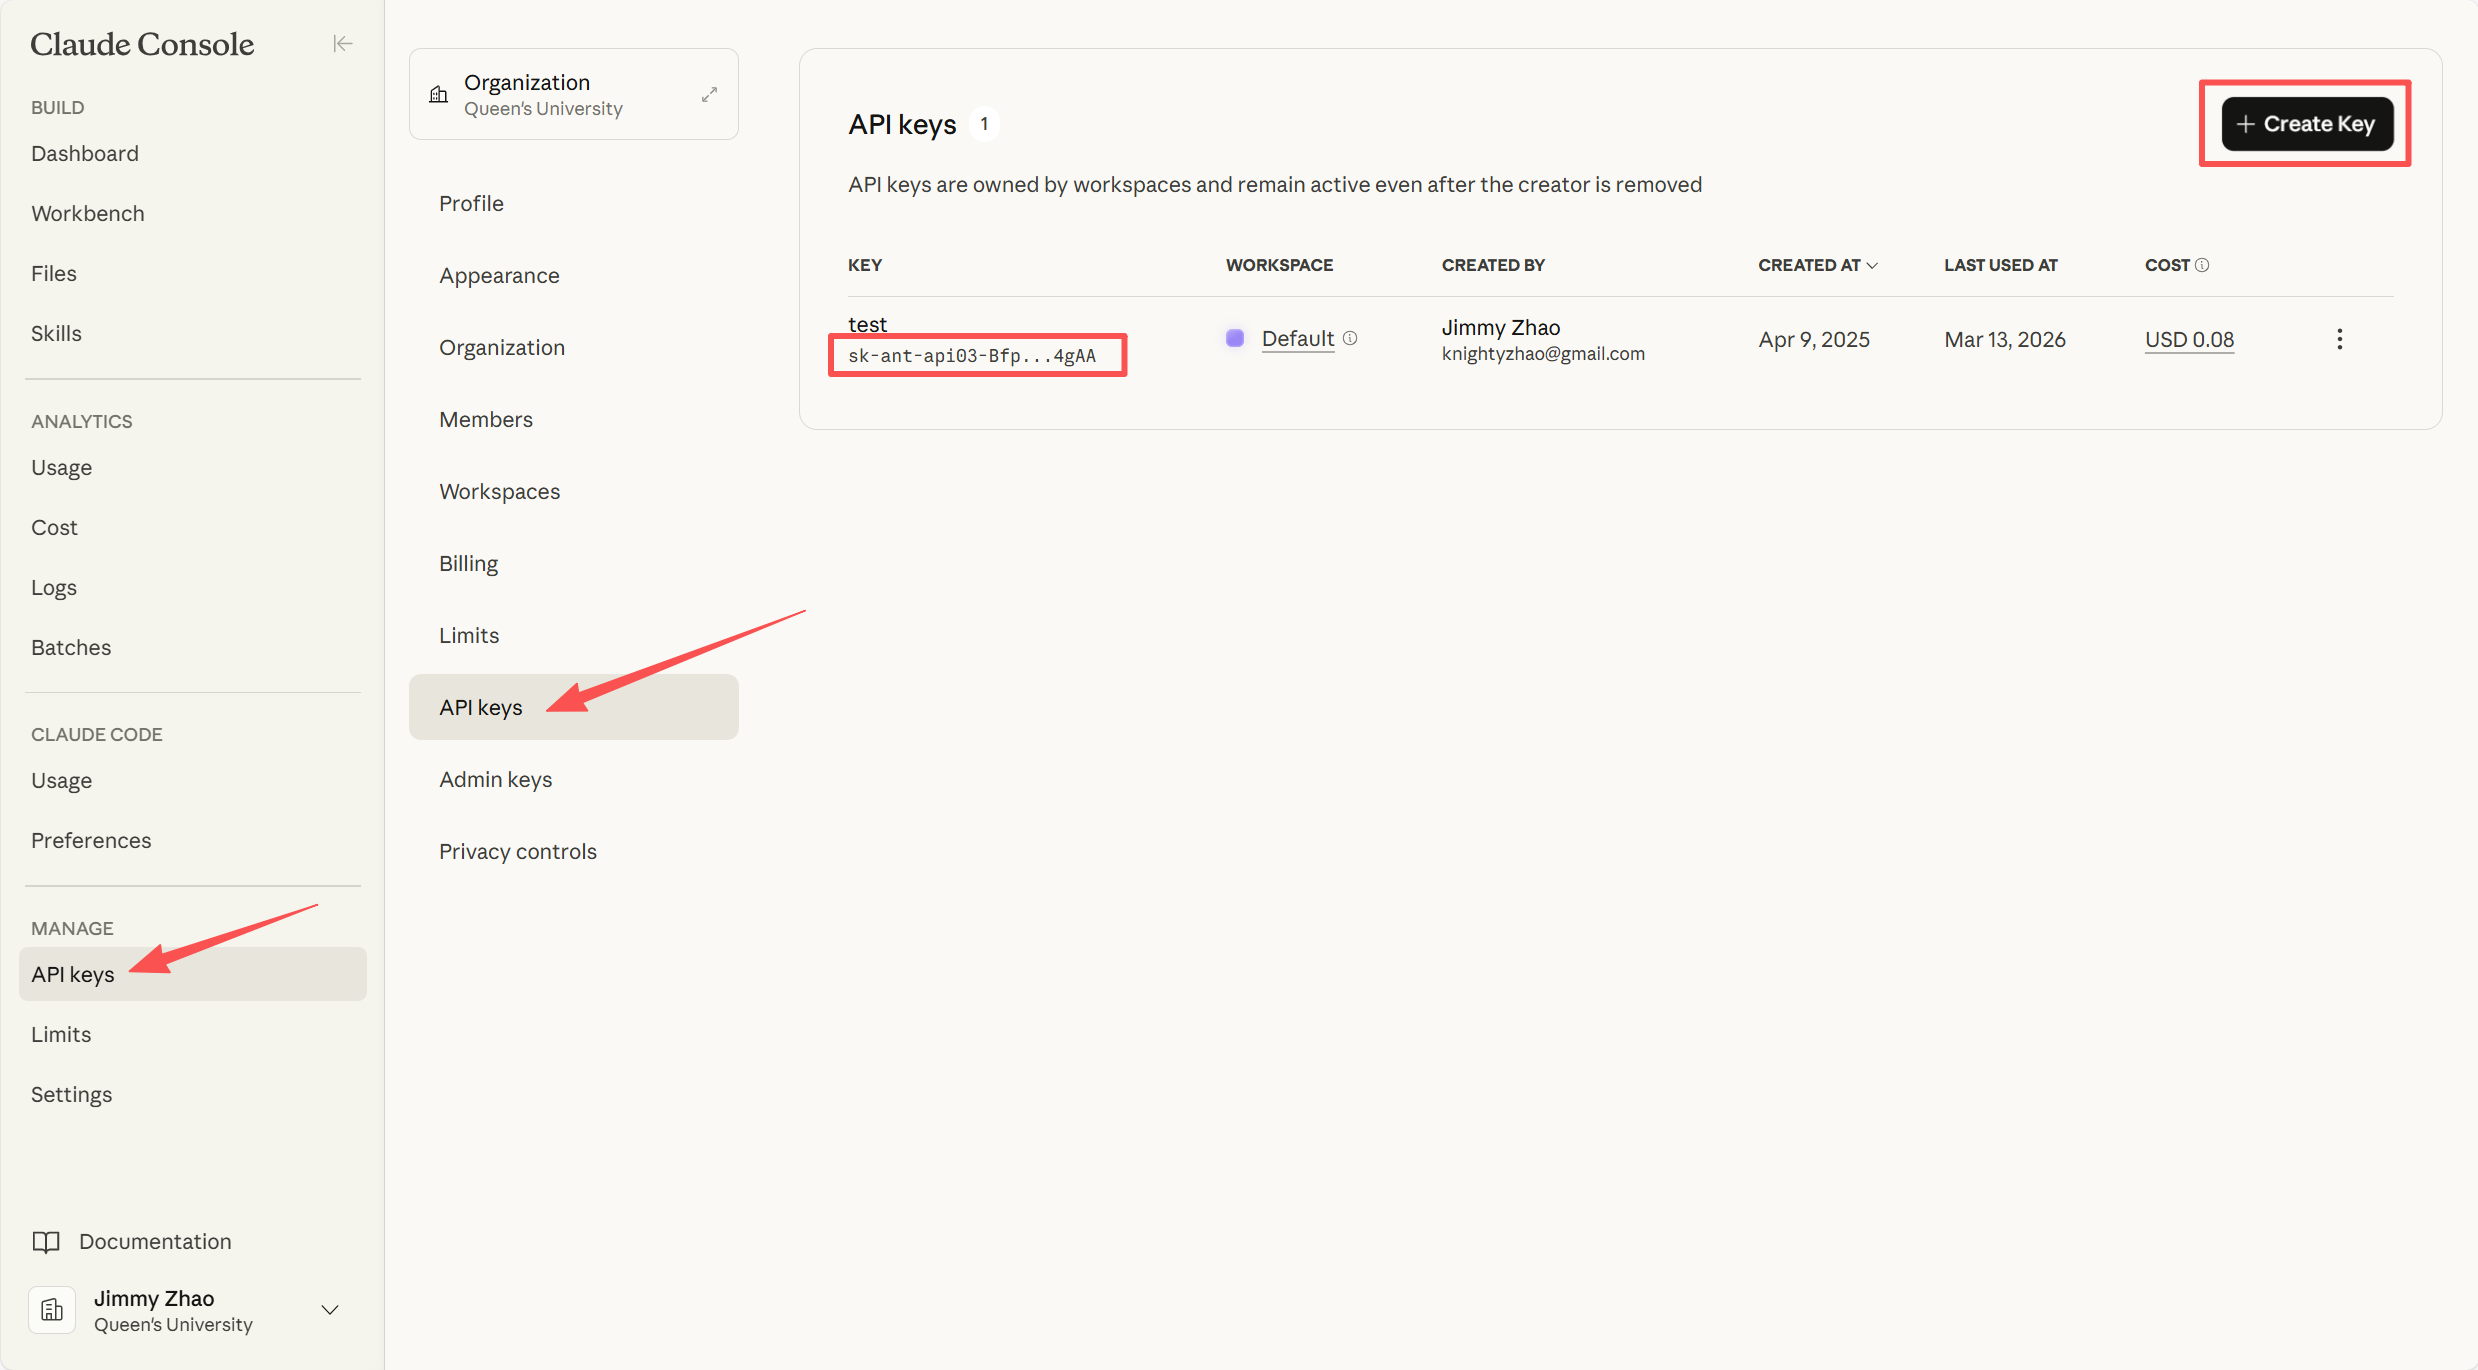Open the kebab menu for the test API key
This screenshot has height=1370, width=2478.
(2339, 338)
